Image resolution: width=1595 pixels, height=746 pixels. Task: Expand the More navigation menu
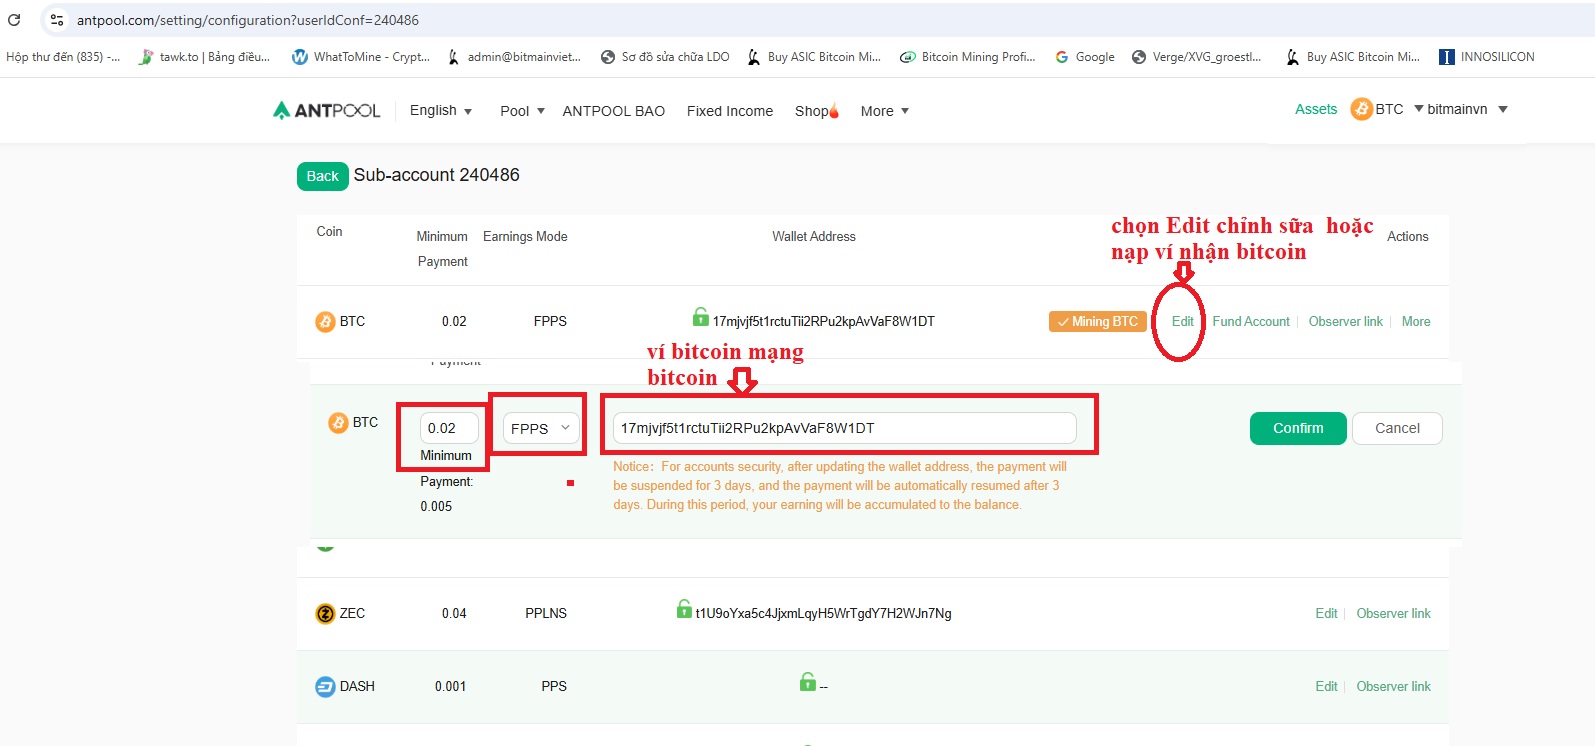tap(885, 111)
